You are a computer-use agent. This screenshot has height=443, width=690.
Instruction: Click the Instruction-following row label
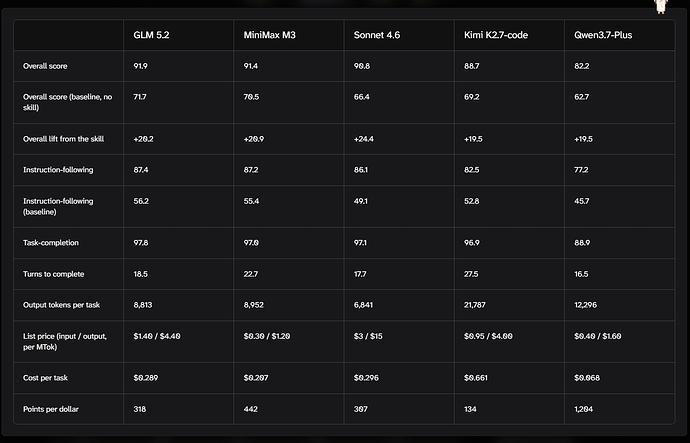click(58, 170)
